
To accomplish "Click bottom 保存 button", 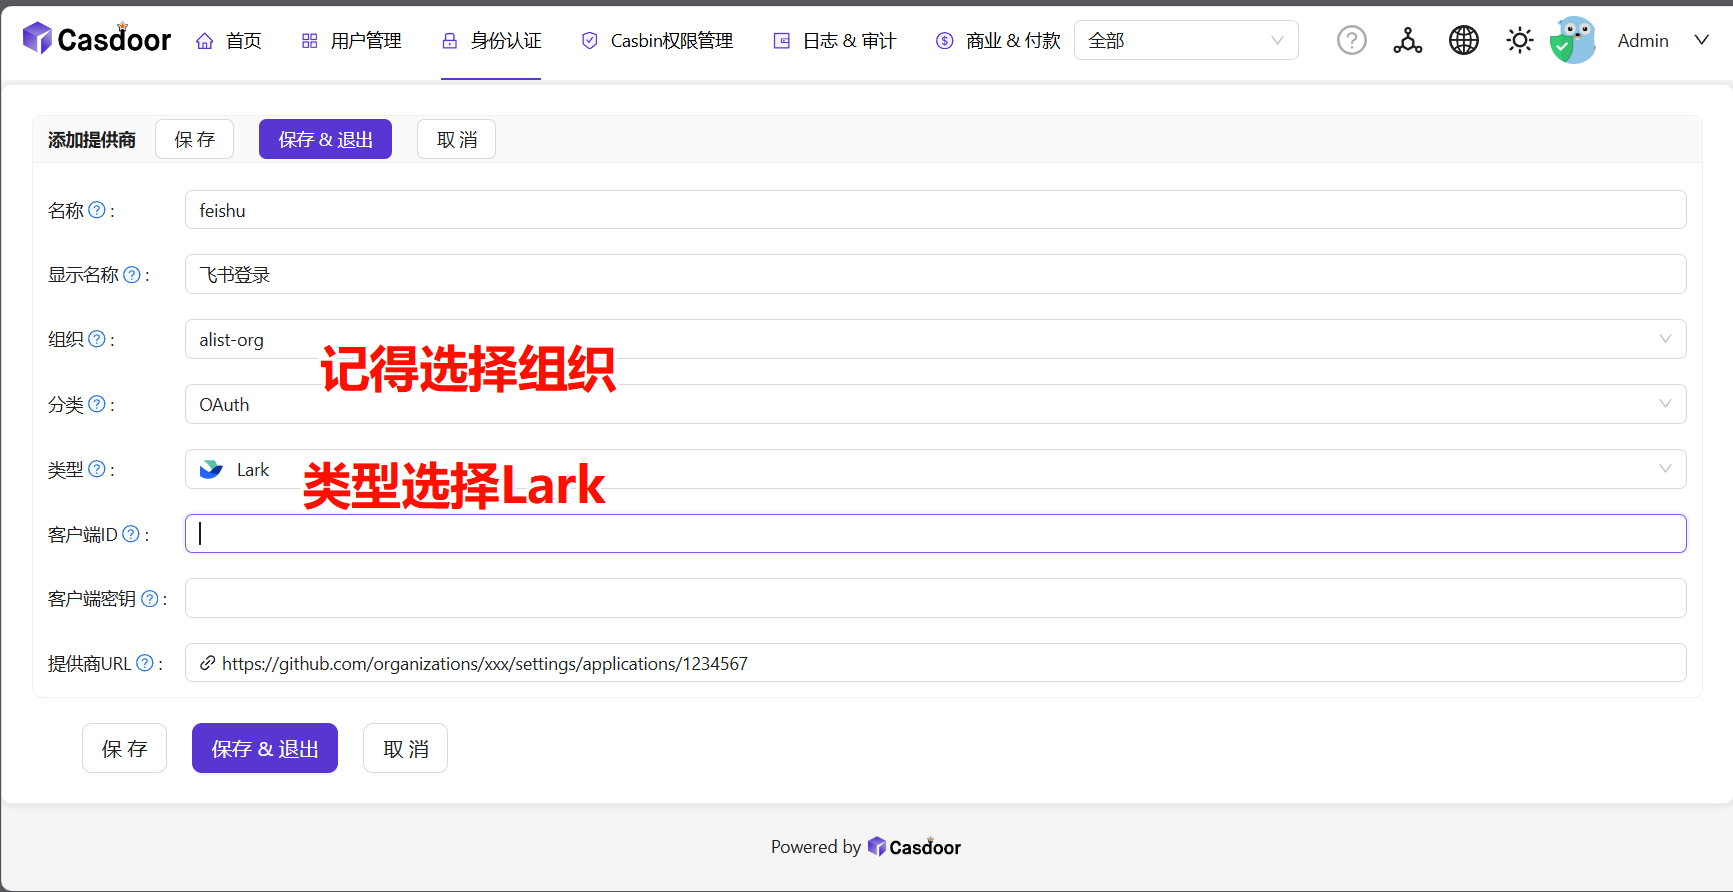I will pyautogui.click(x=124, y=748).
